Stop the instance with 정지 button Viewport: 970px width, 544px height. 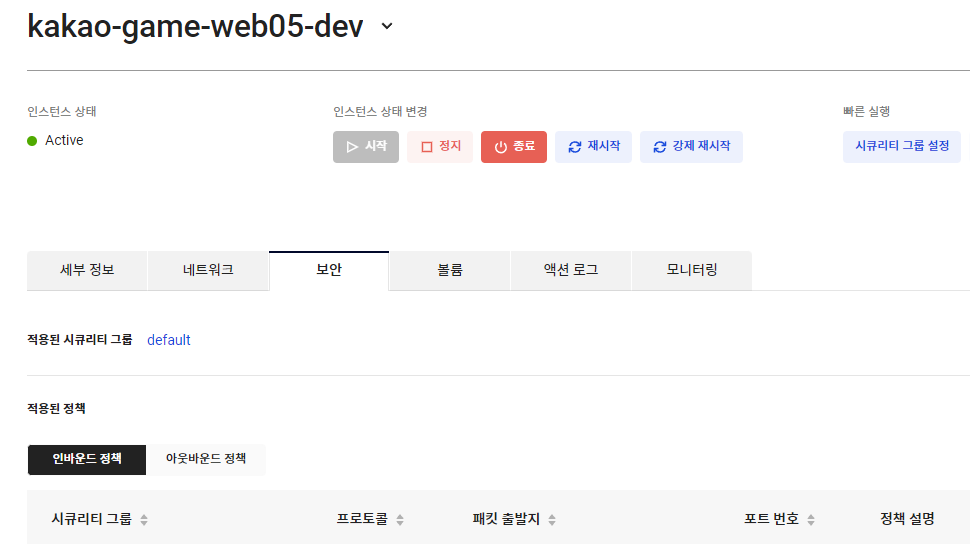tap(440, 147)
